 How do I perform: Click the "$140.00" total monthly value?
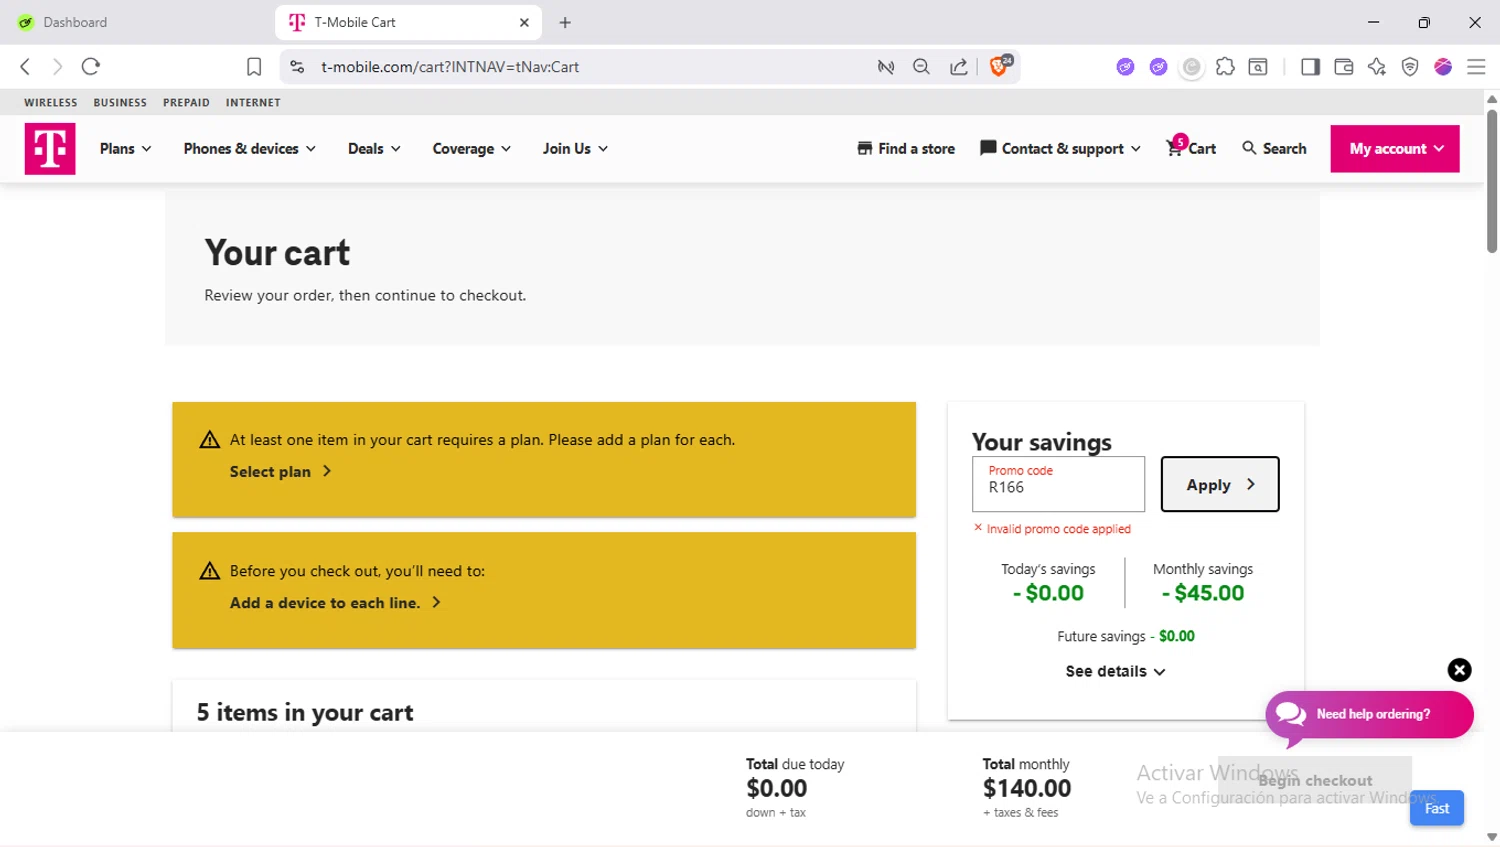point(1027,788)
